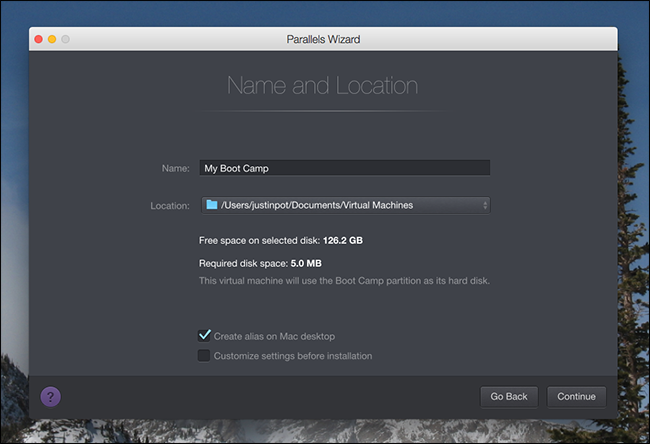Click the Customize settings before installation label
This screenshot has width=650, height=444.
293,356
